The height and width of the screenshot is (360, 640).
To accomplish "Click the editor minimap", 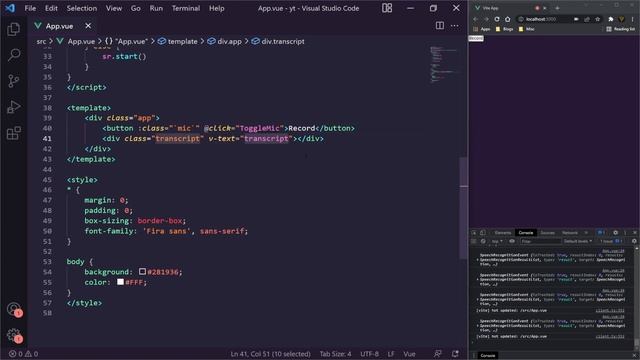I will pyautogui.click(x=444, y=64).
